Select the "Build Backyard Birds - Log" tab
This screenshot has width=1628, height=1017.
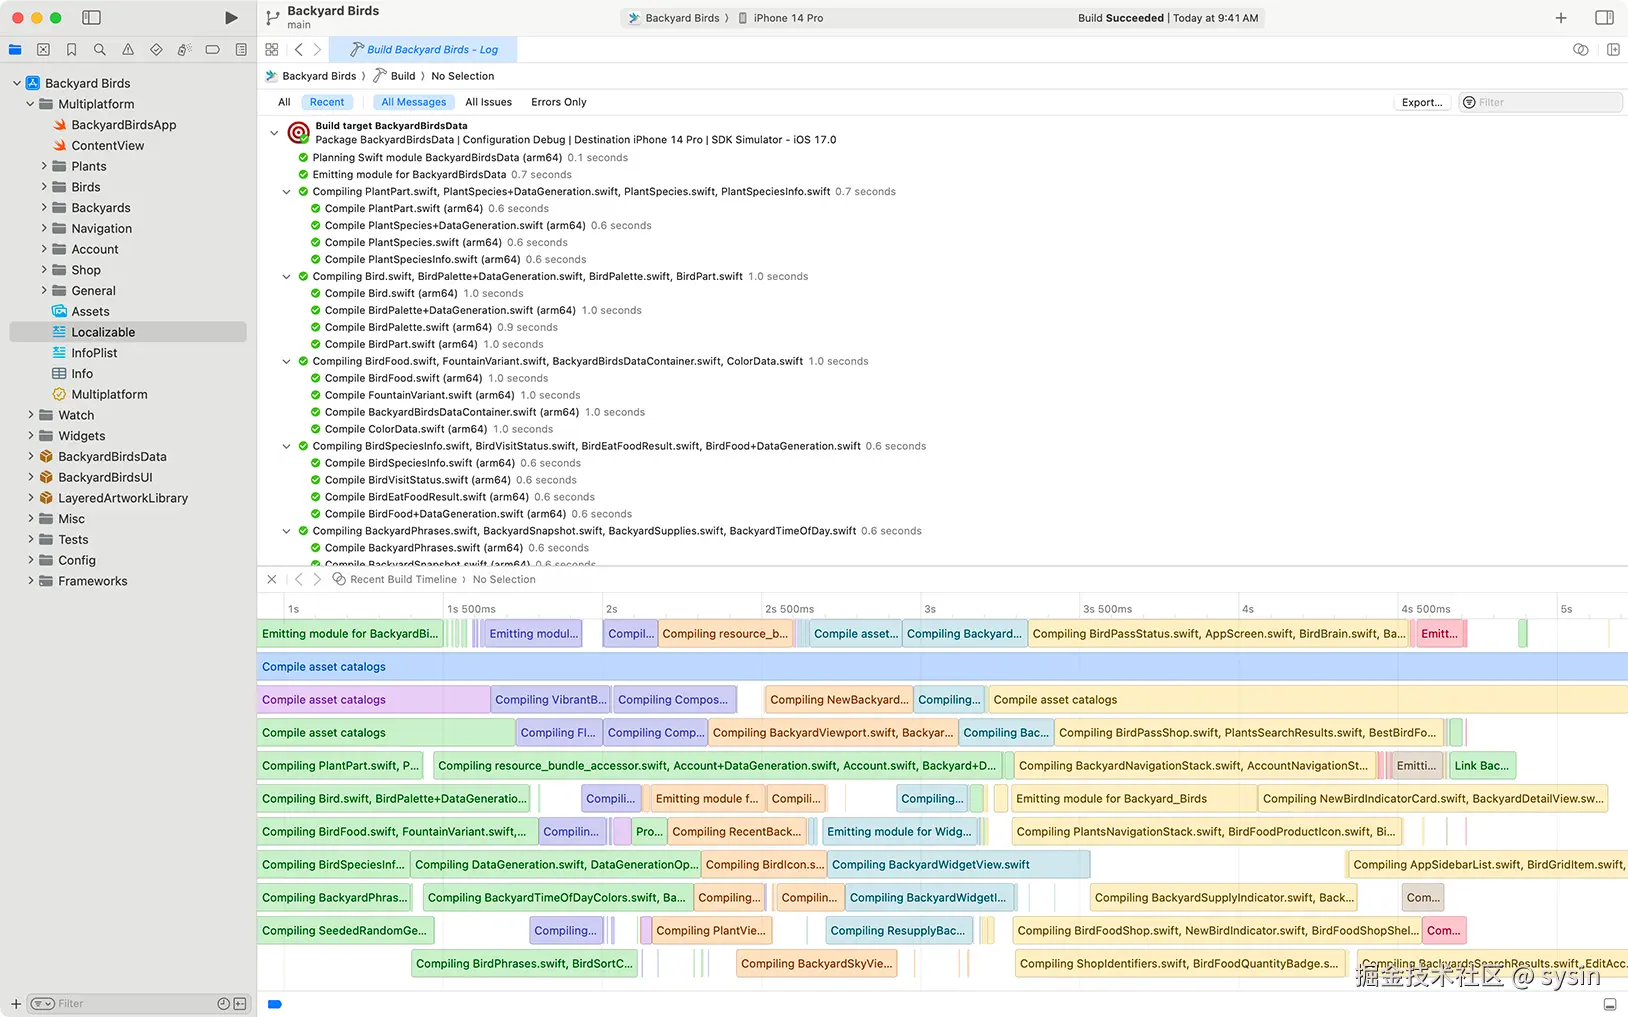430,49
